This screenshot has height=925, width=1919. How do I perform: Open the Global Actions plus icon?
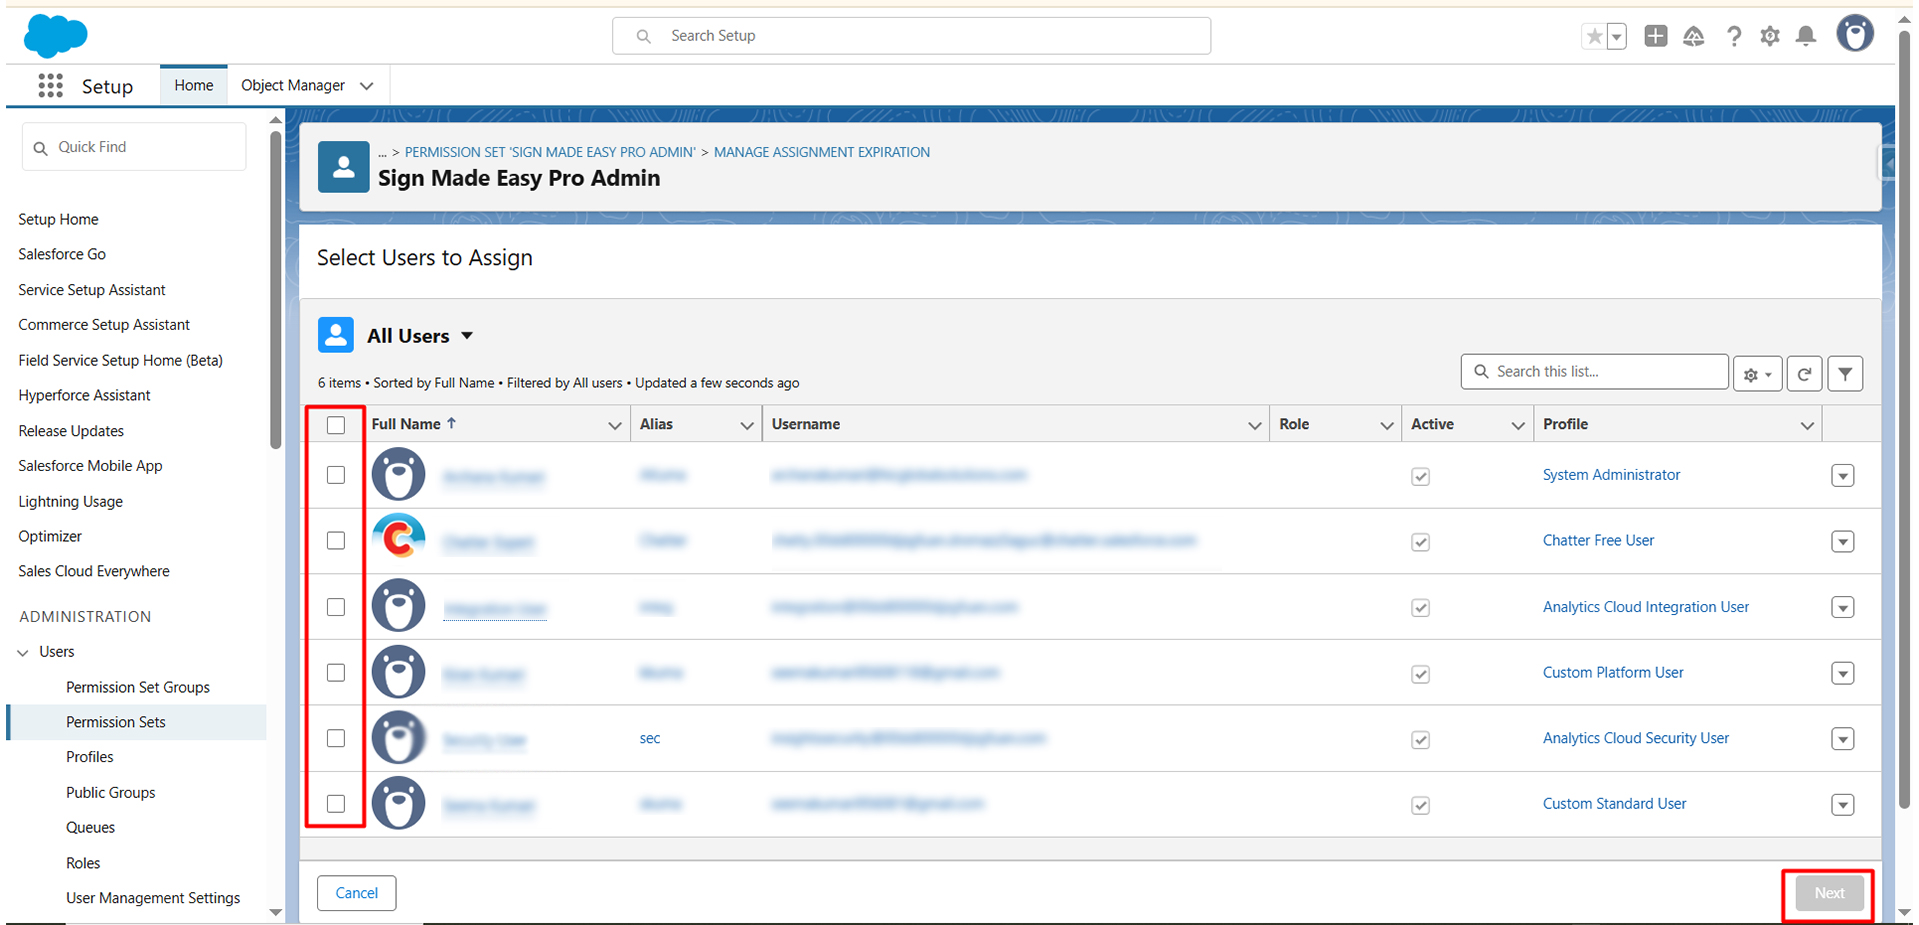point(1656,36)
